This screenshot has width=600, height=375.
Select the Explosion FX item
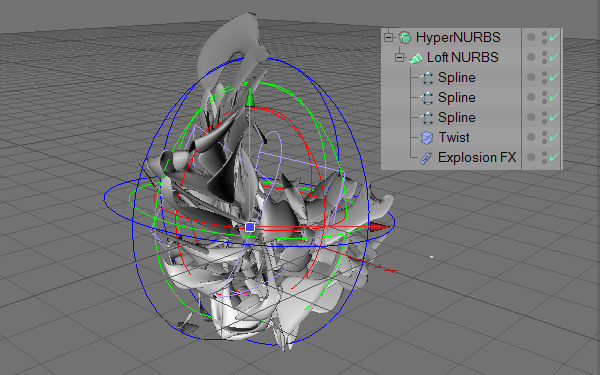click(477, 157)
